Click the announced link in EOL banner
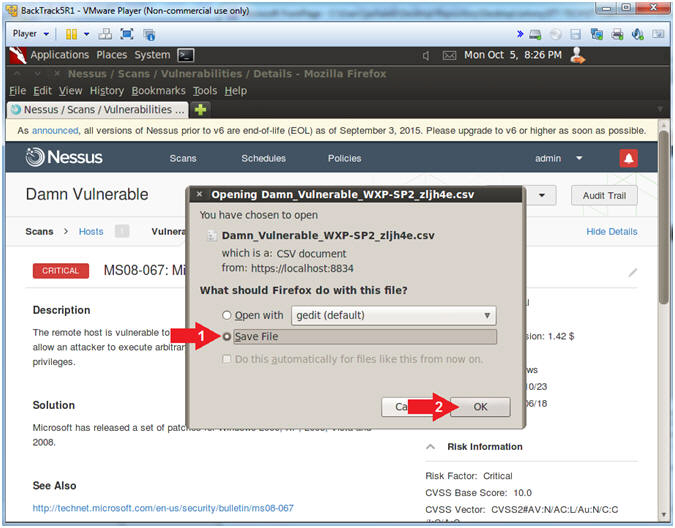675x528 pixels. click(x=55, y=130)
